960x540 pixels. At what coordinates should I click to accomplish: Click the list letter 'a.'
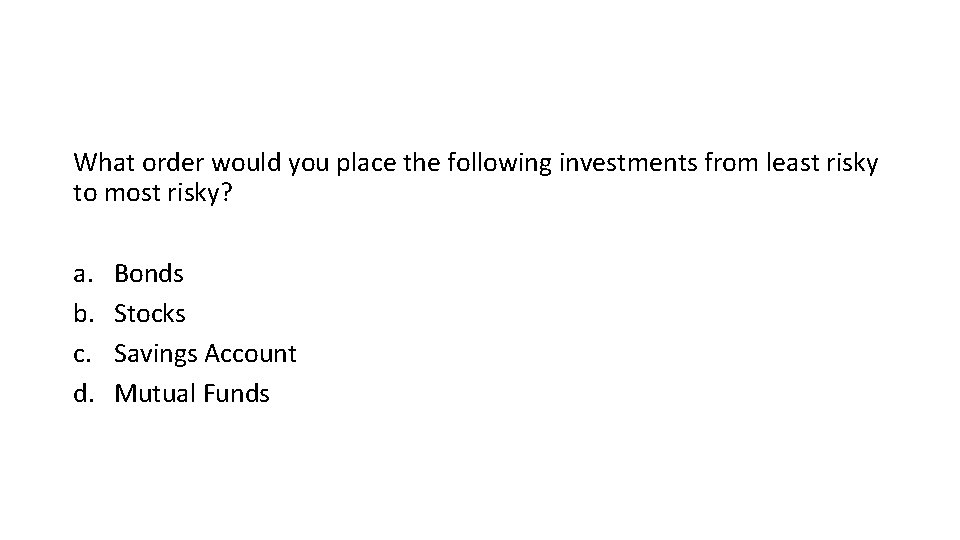tap(82, 273)
